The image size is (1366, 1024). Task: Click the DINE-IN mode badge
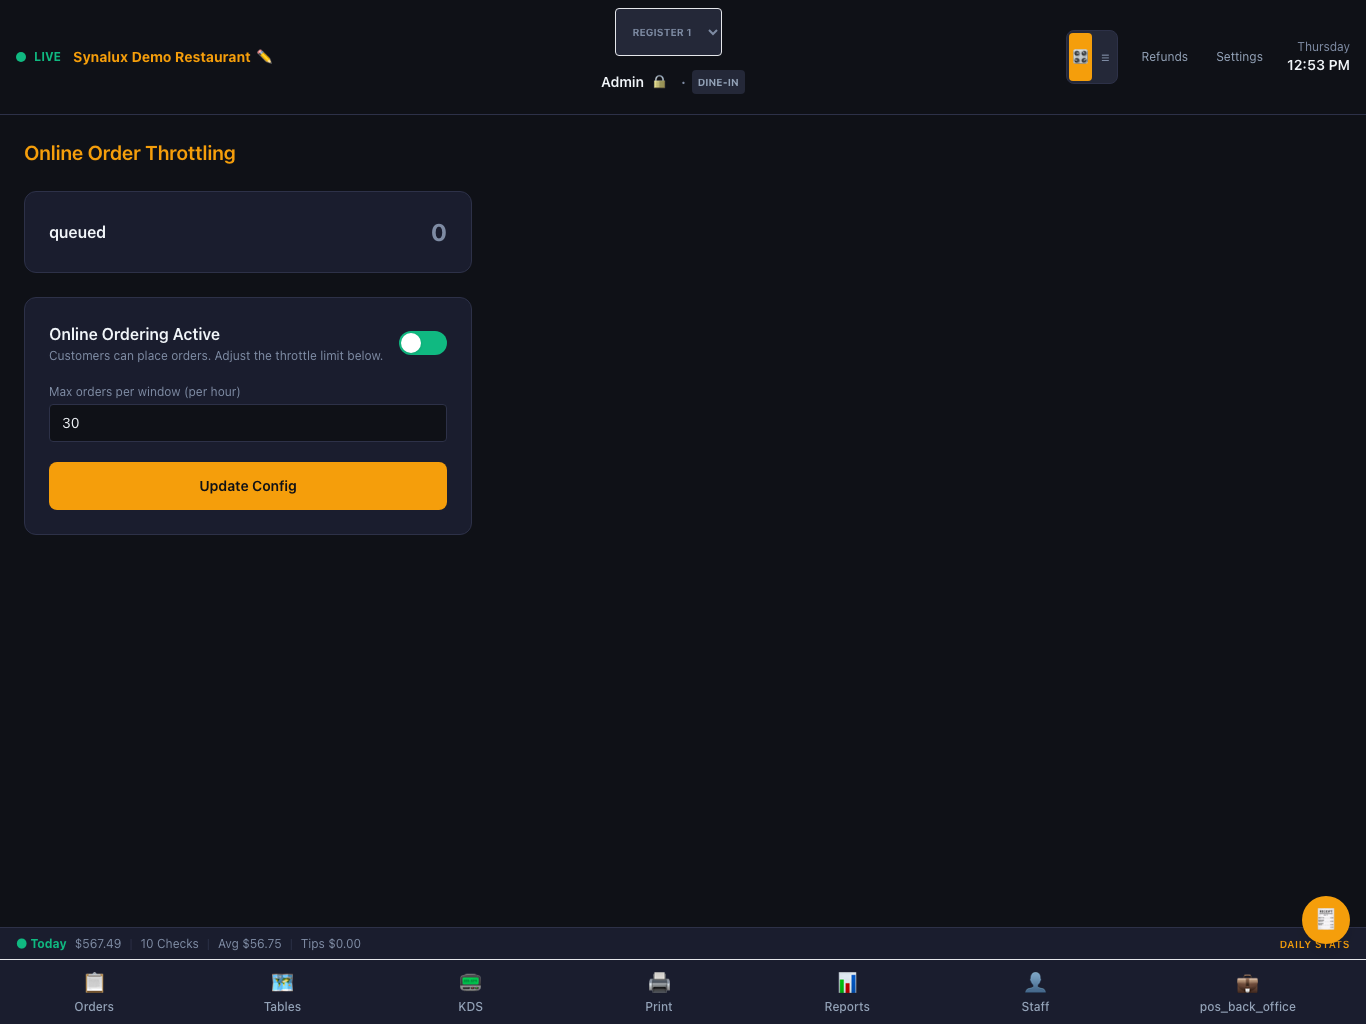click(718, 82)
